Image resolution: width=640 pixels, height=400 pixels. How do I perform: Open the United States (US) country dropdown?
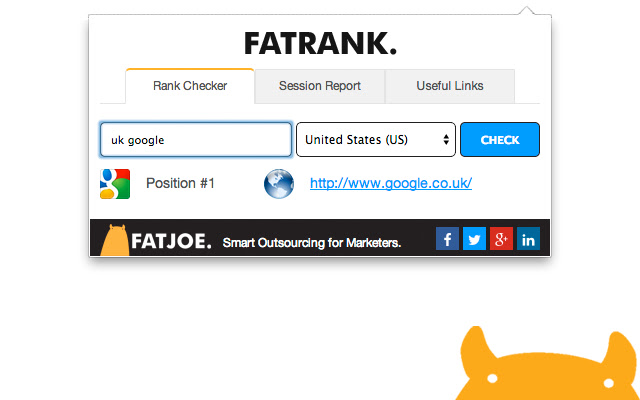[x=376, y=140]
